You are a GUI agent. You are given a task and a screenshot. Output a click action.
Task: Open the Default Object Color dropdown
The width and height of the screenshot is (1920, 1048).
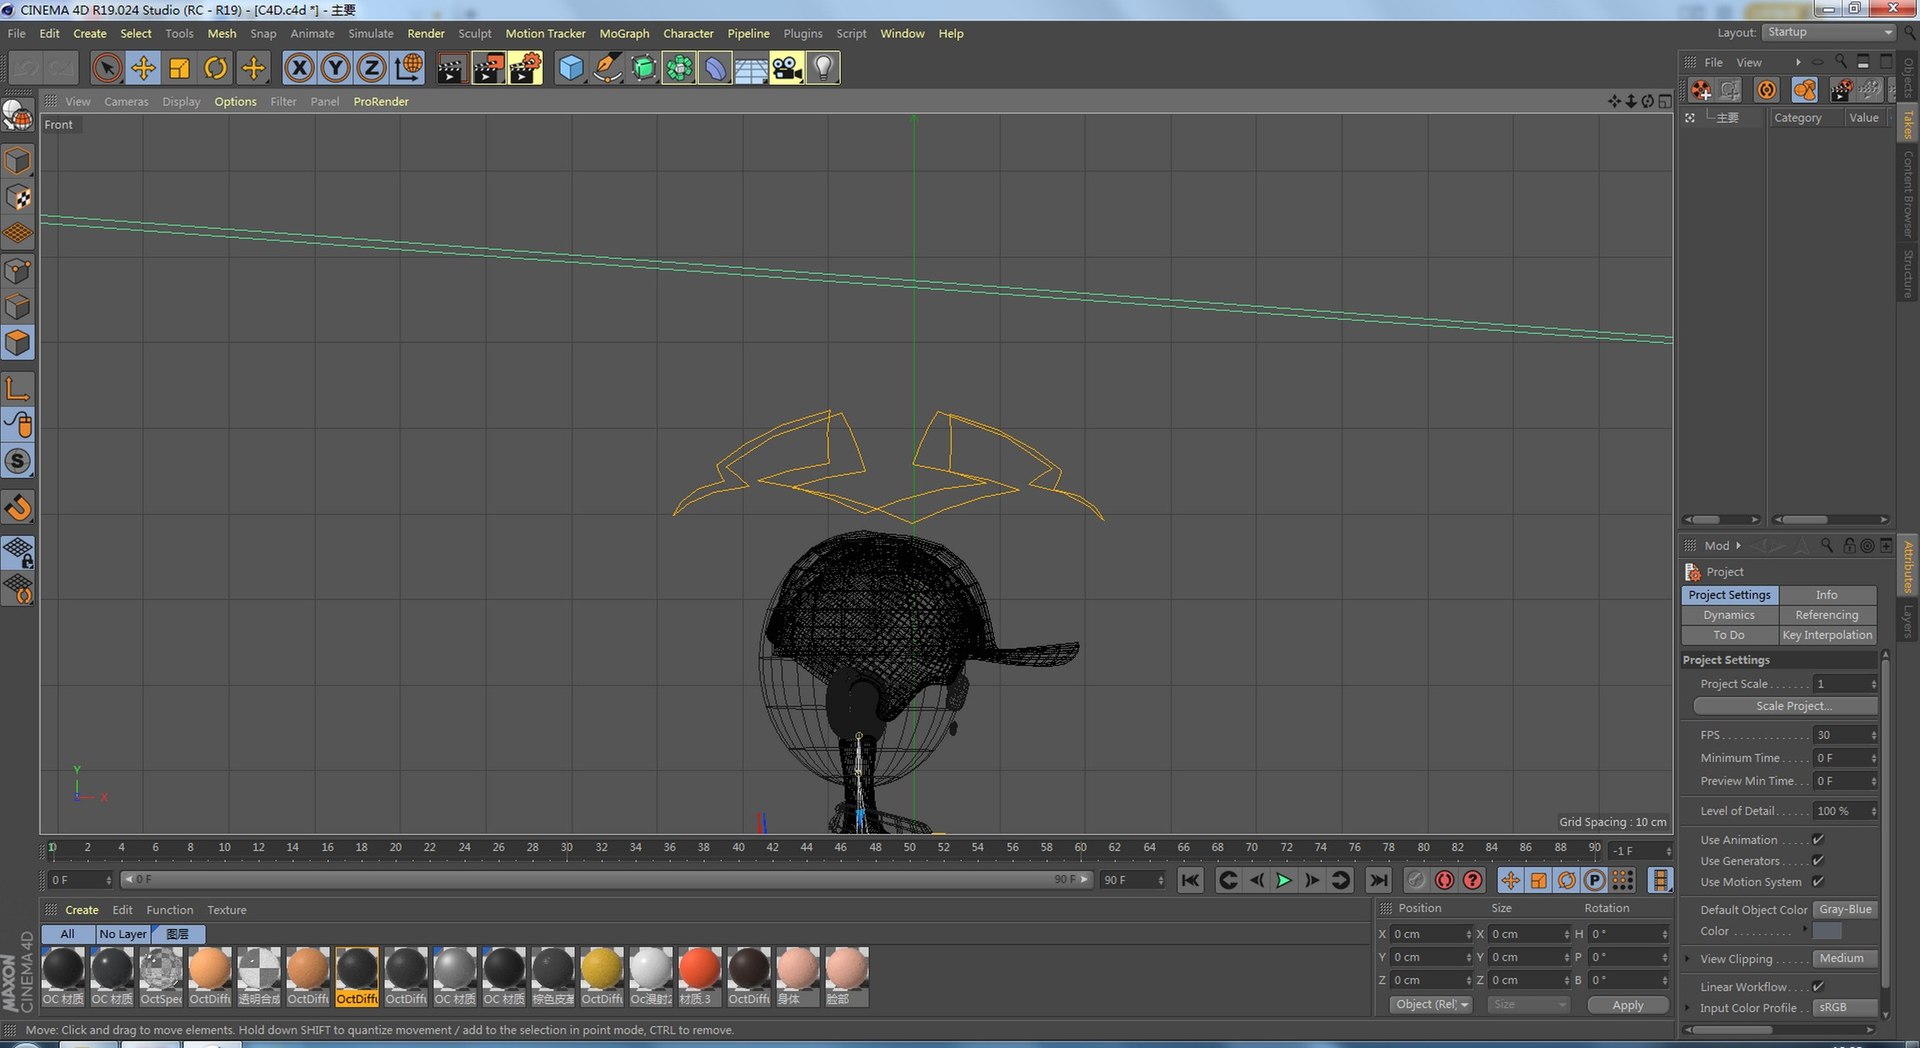pos(1845,910)
